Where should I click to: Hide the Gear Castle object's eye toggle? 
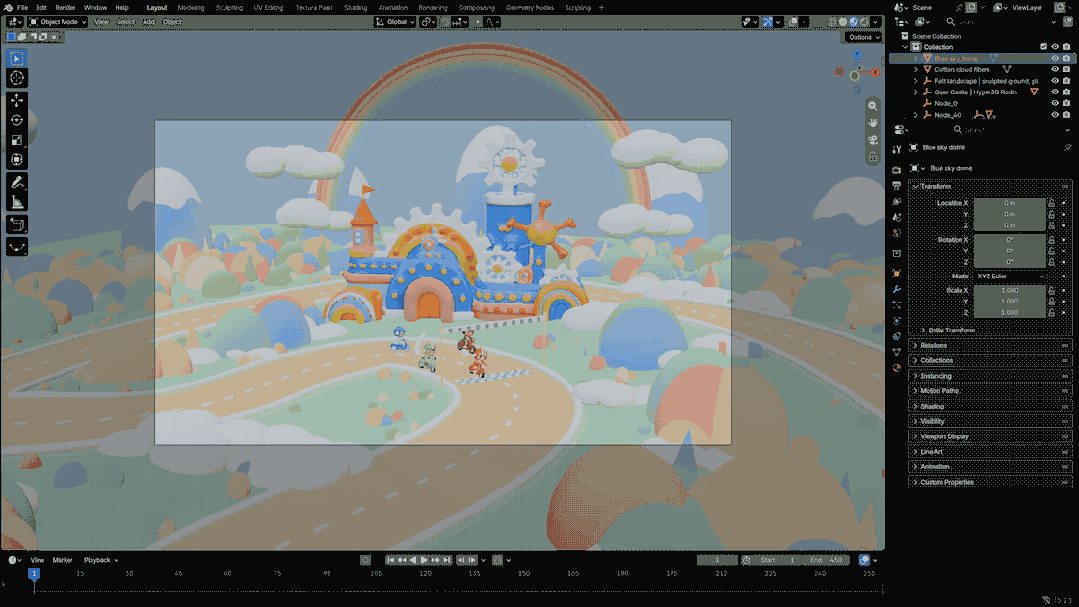coord(1055,92)
